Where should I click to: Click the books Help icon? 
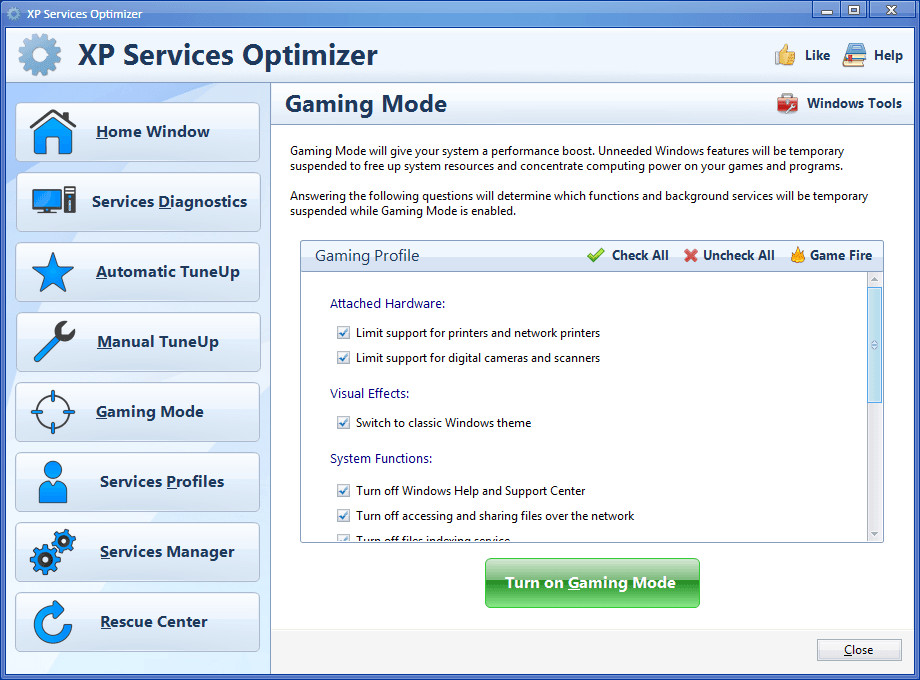(854, 55)
